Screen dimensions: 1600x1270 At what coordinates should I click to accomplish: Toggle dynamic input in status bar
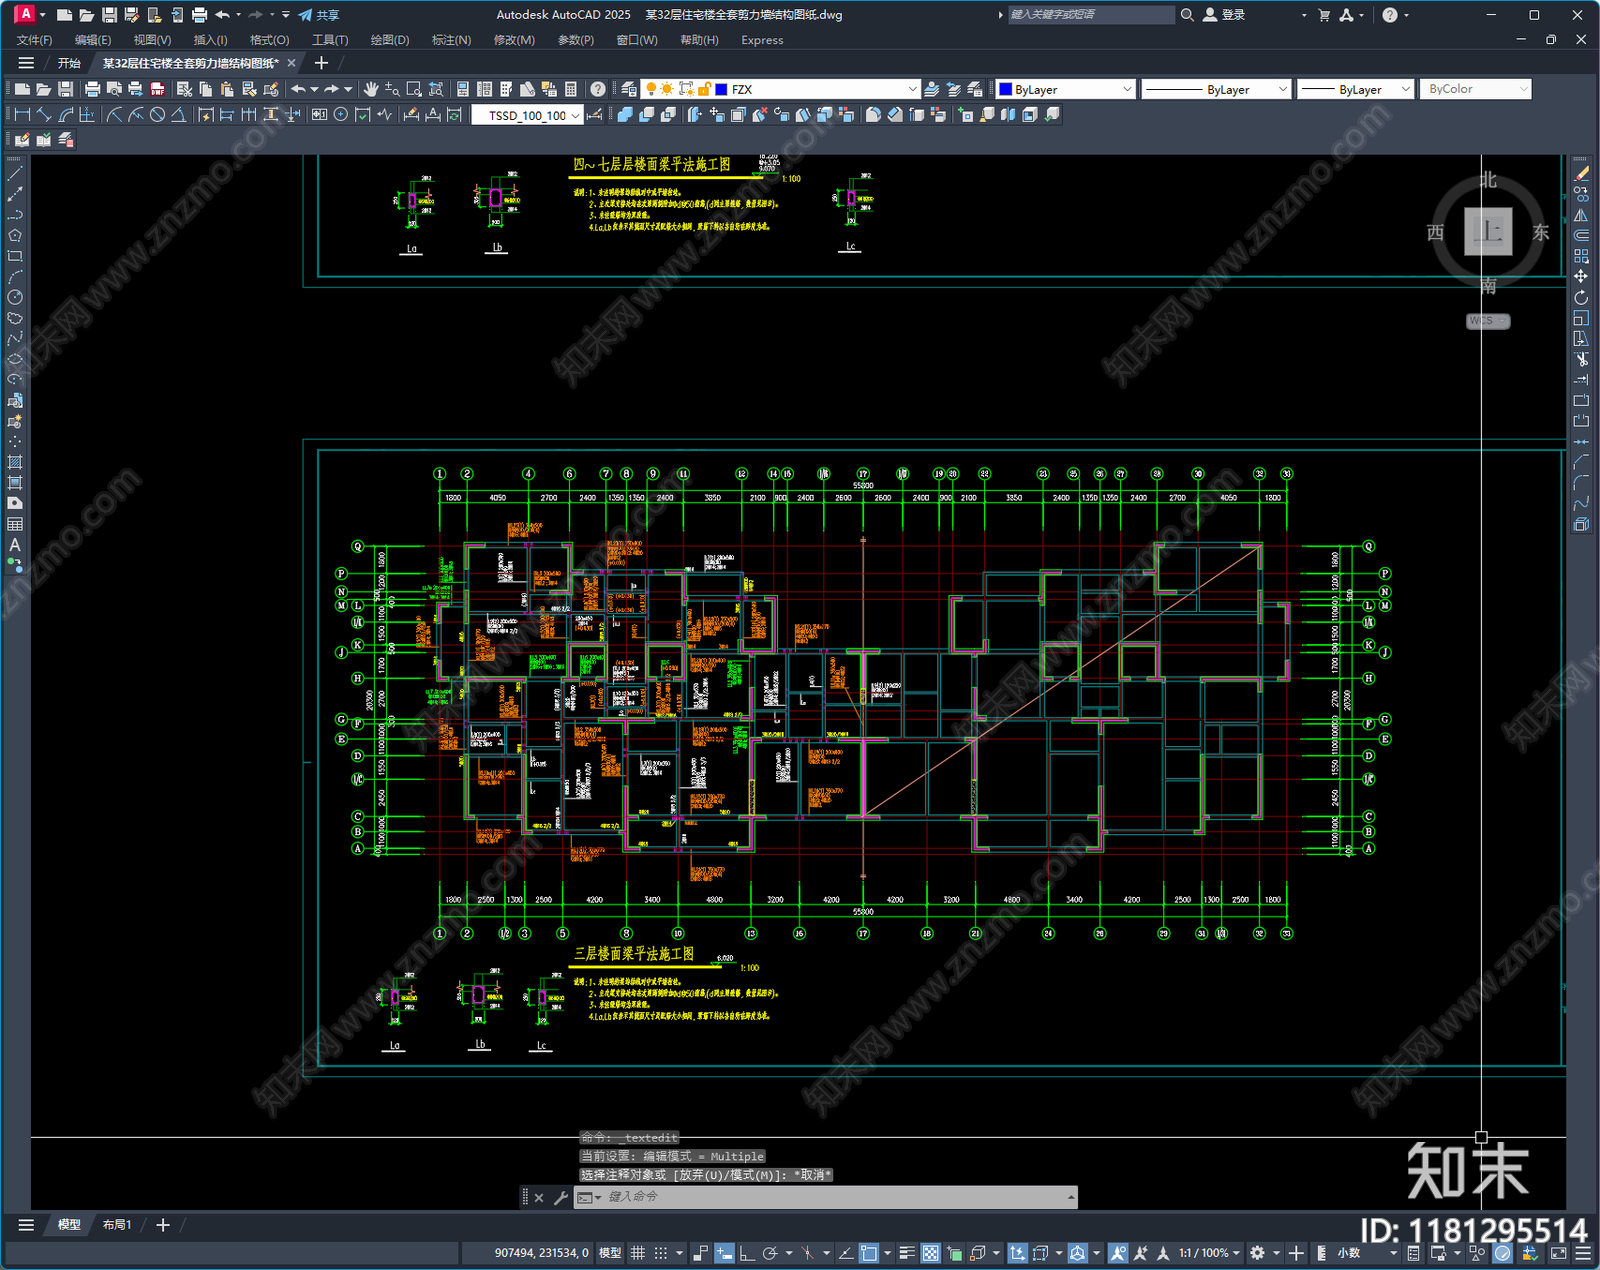point(724,1253)
